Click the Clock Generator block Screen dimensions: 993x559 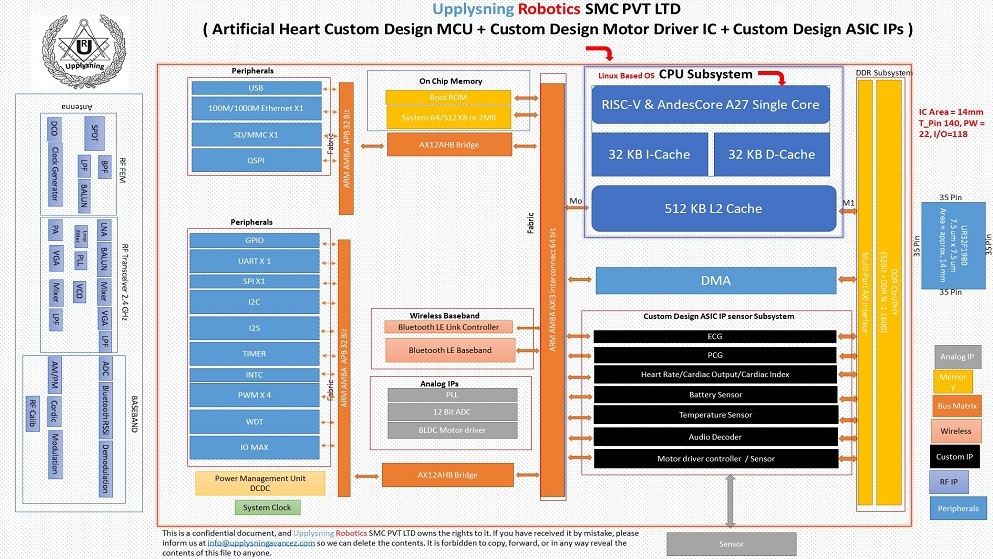tap(54, 174)
